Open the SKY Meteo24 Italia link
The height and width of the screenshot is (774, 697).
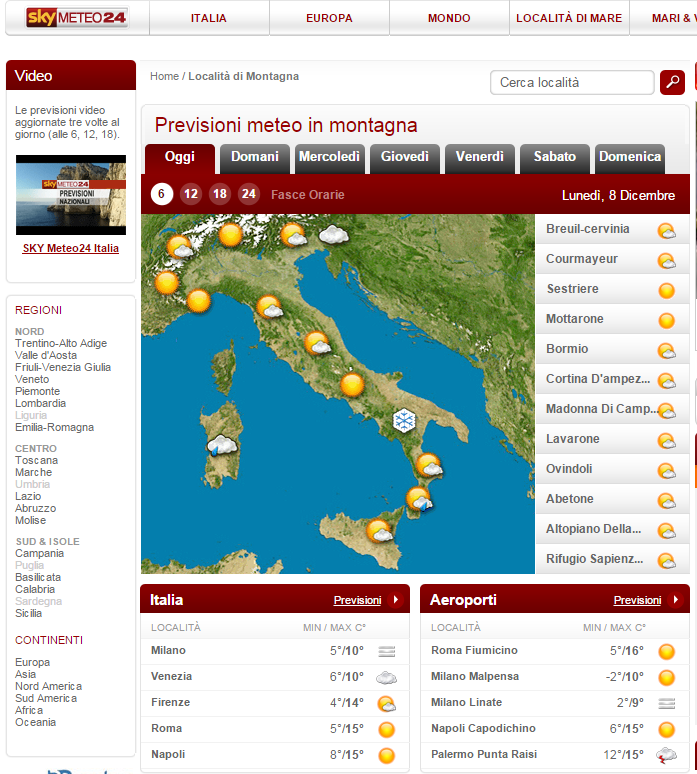pos(71,248)
